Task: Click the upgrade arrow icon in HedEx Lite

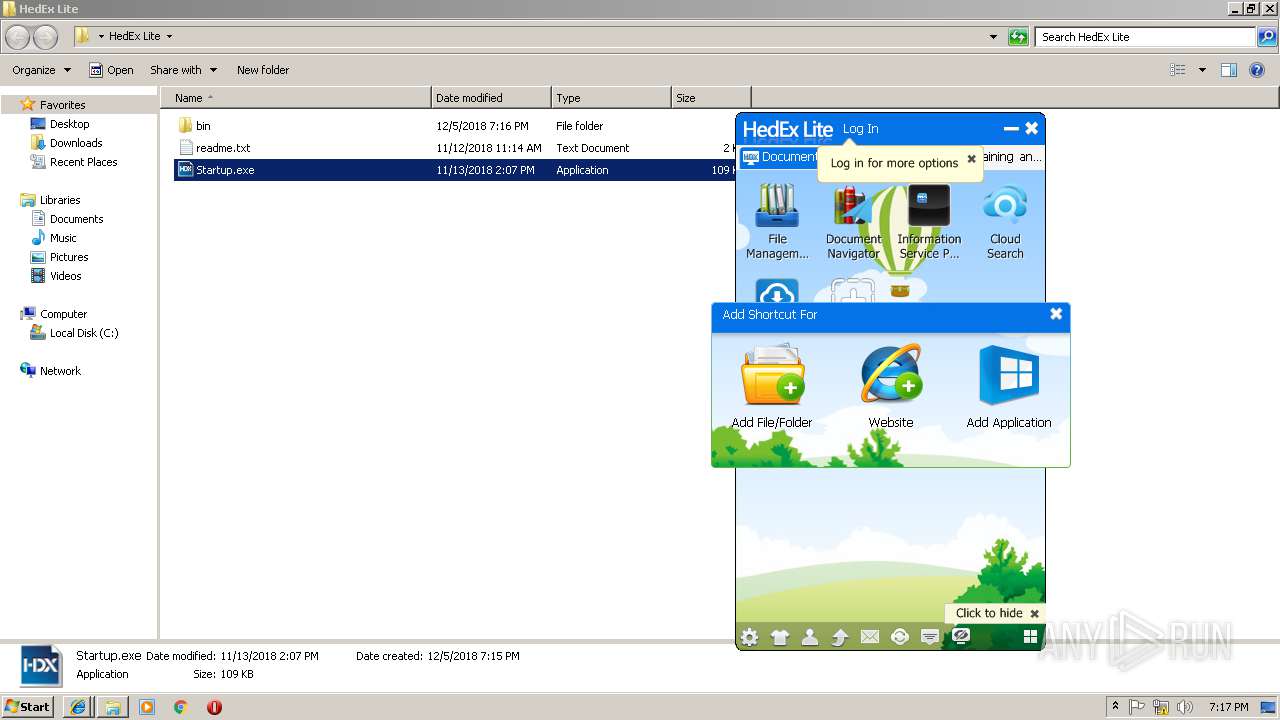Action: (x=840, y=636)
